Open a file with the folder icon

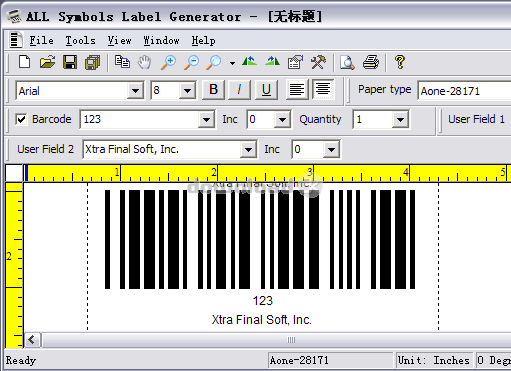[x=47, y=62]
